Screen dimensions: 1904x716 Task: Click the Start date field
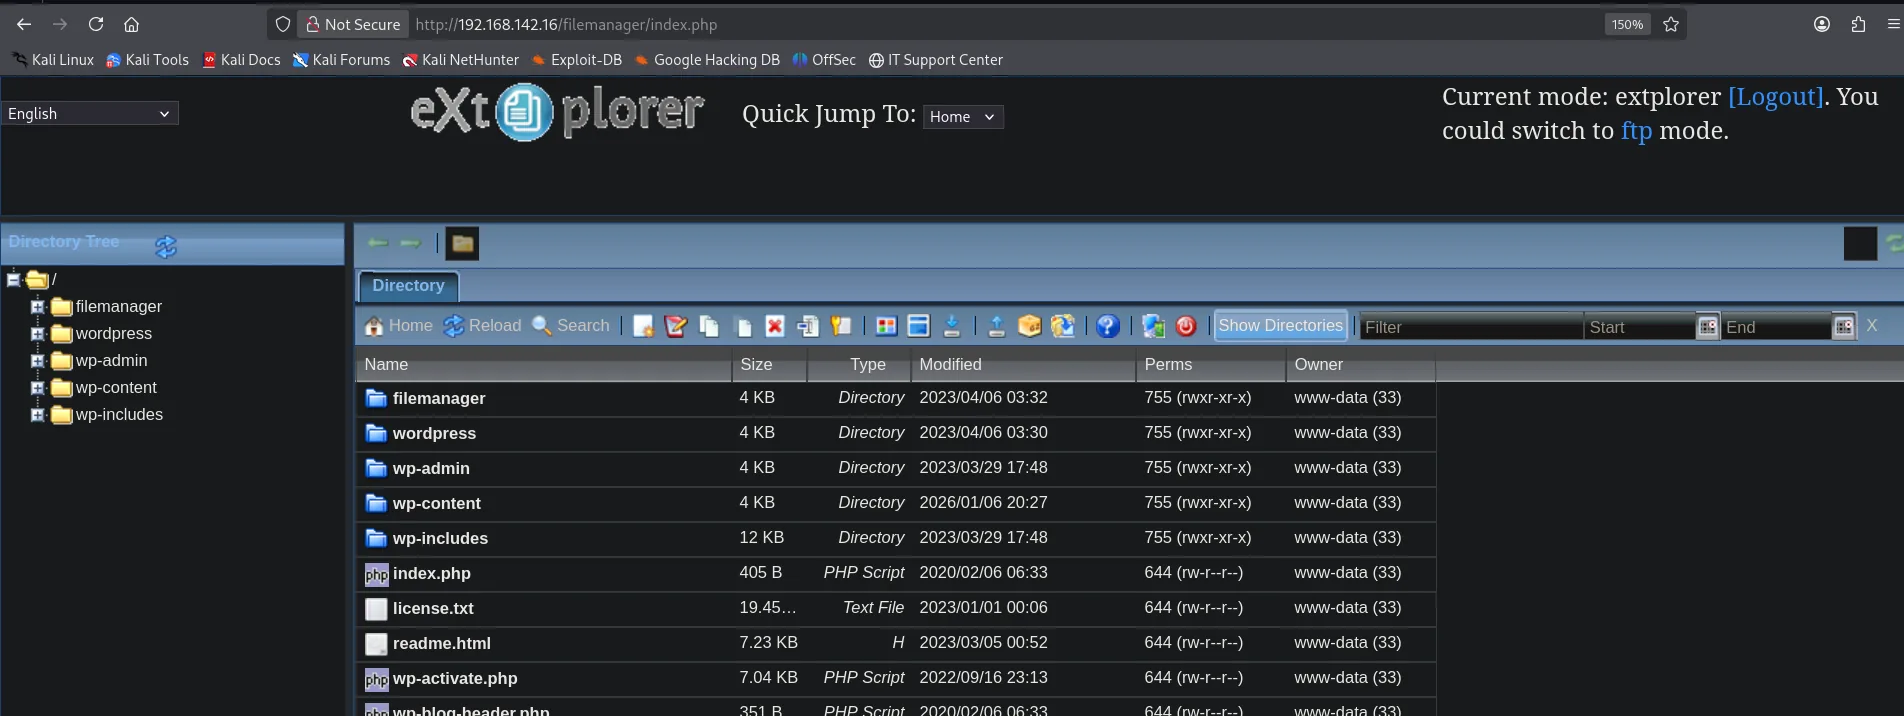[1640, 327]
